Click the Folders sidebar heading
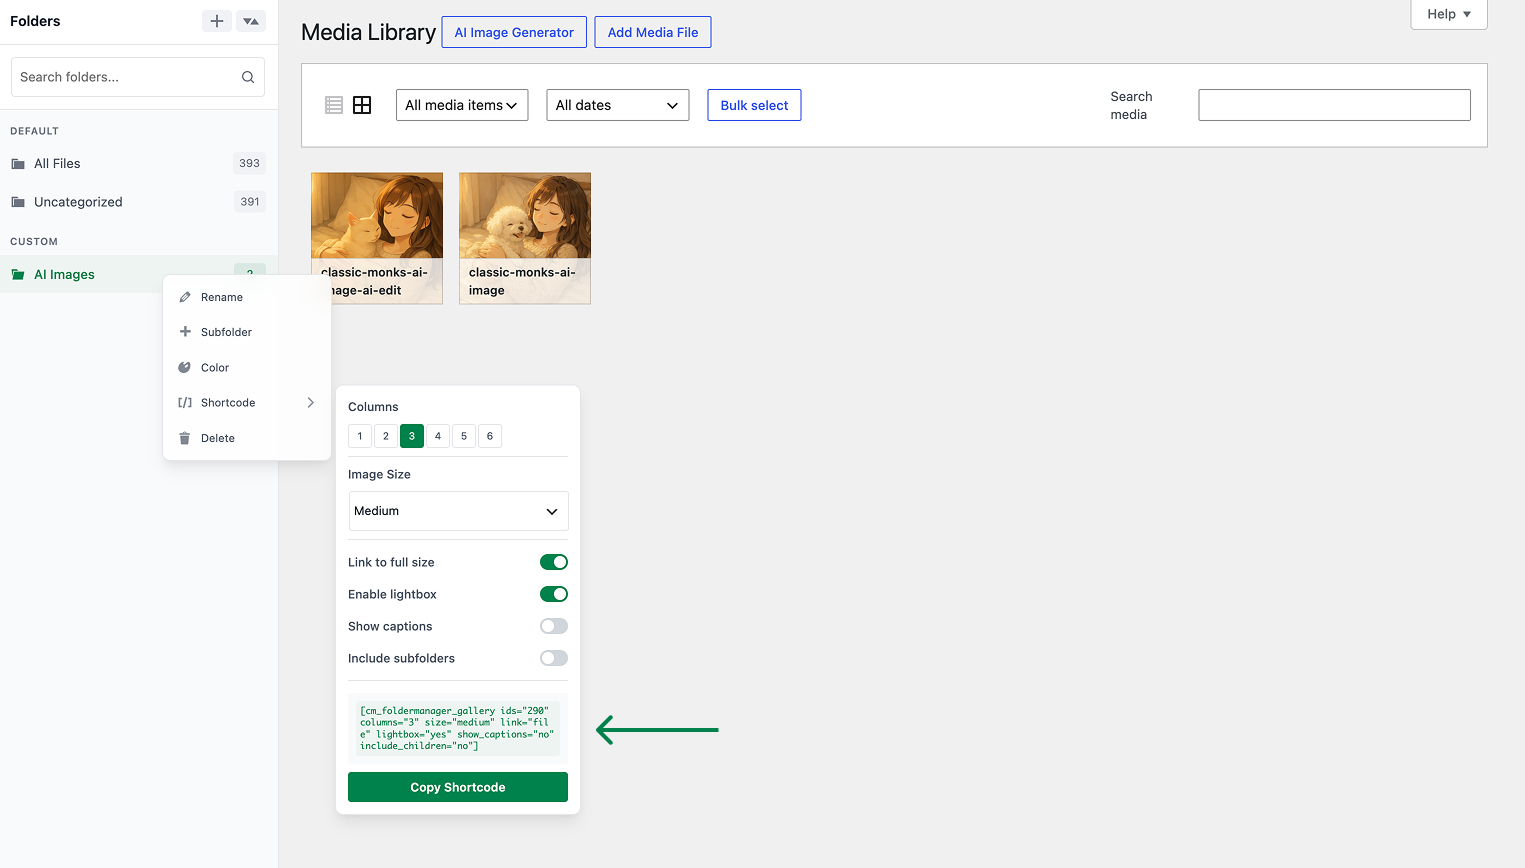This screenshot has width=1525, height=868. [35, 21]
